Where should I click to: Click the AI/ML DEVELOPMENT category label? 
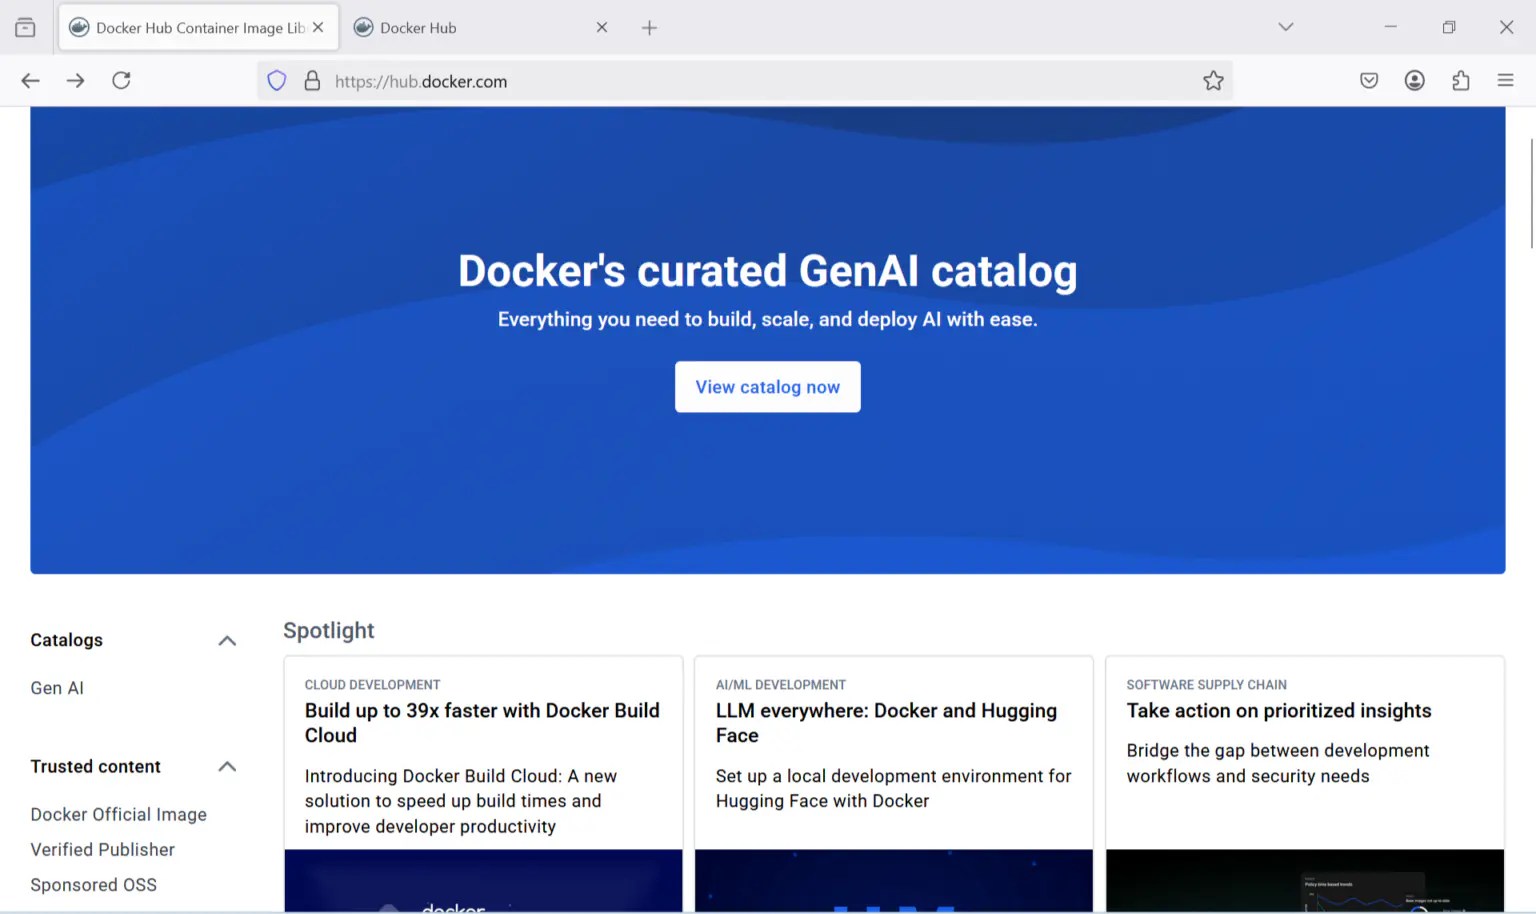[x=781, y=685]
